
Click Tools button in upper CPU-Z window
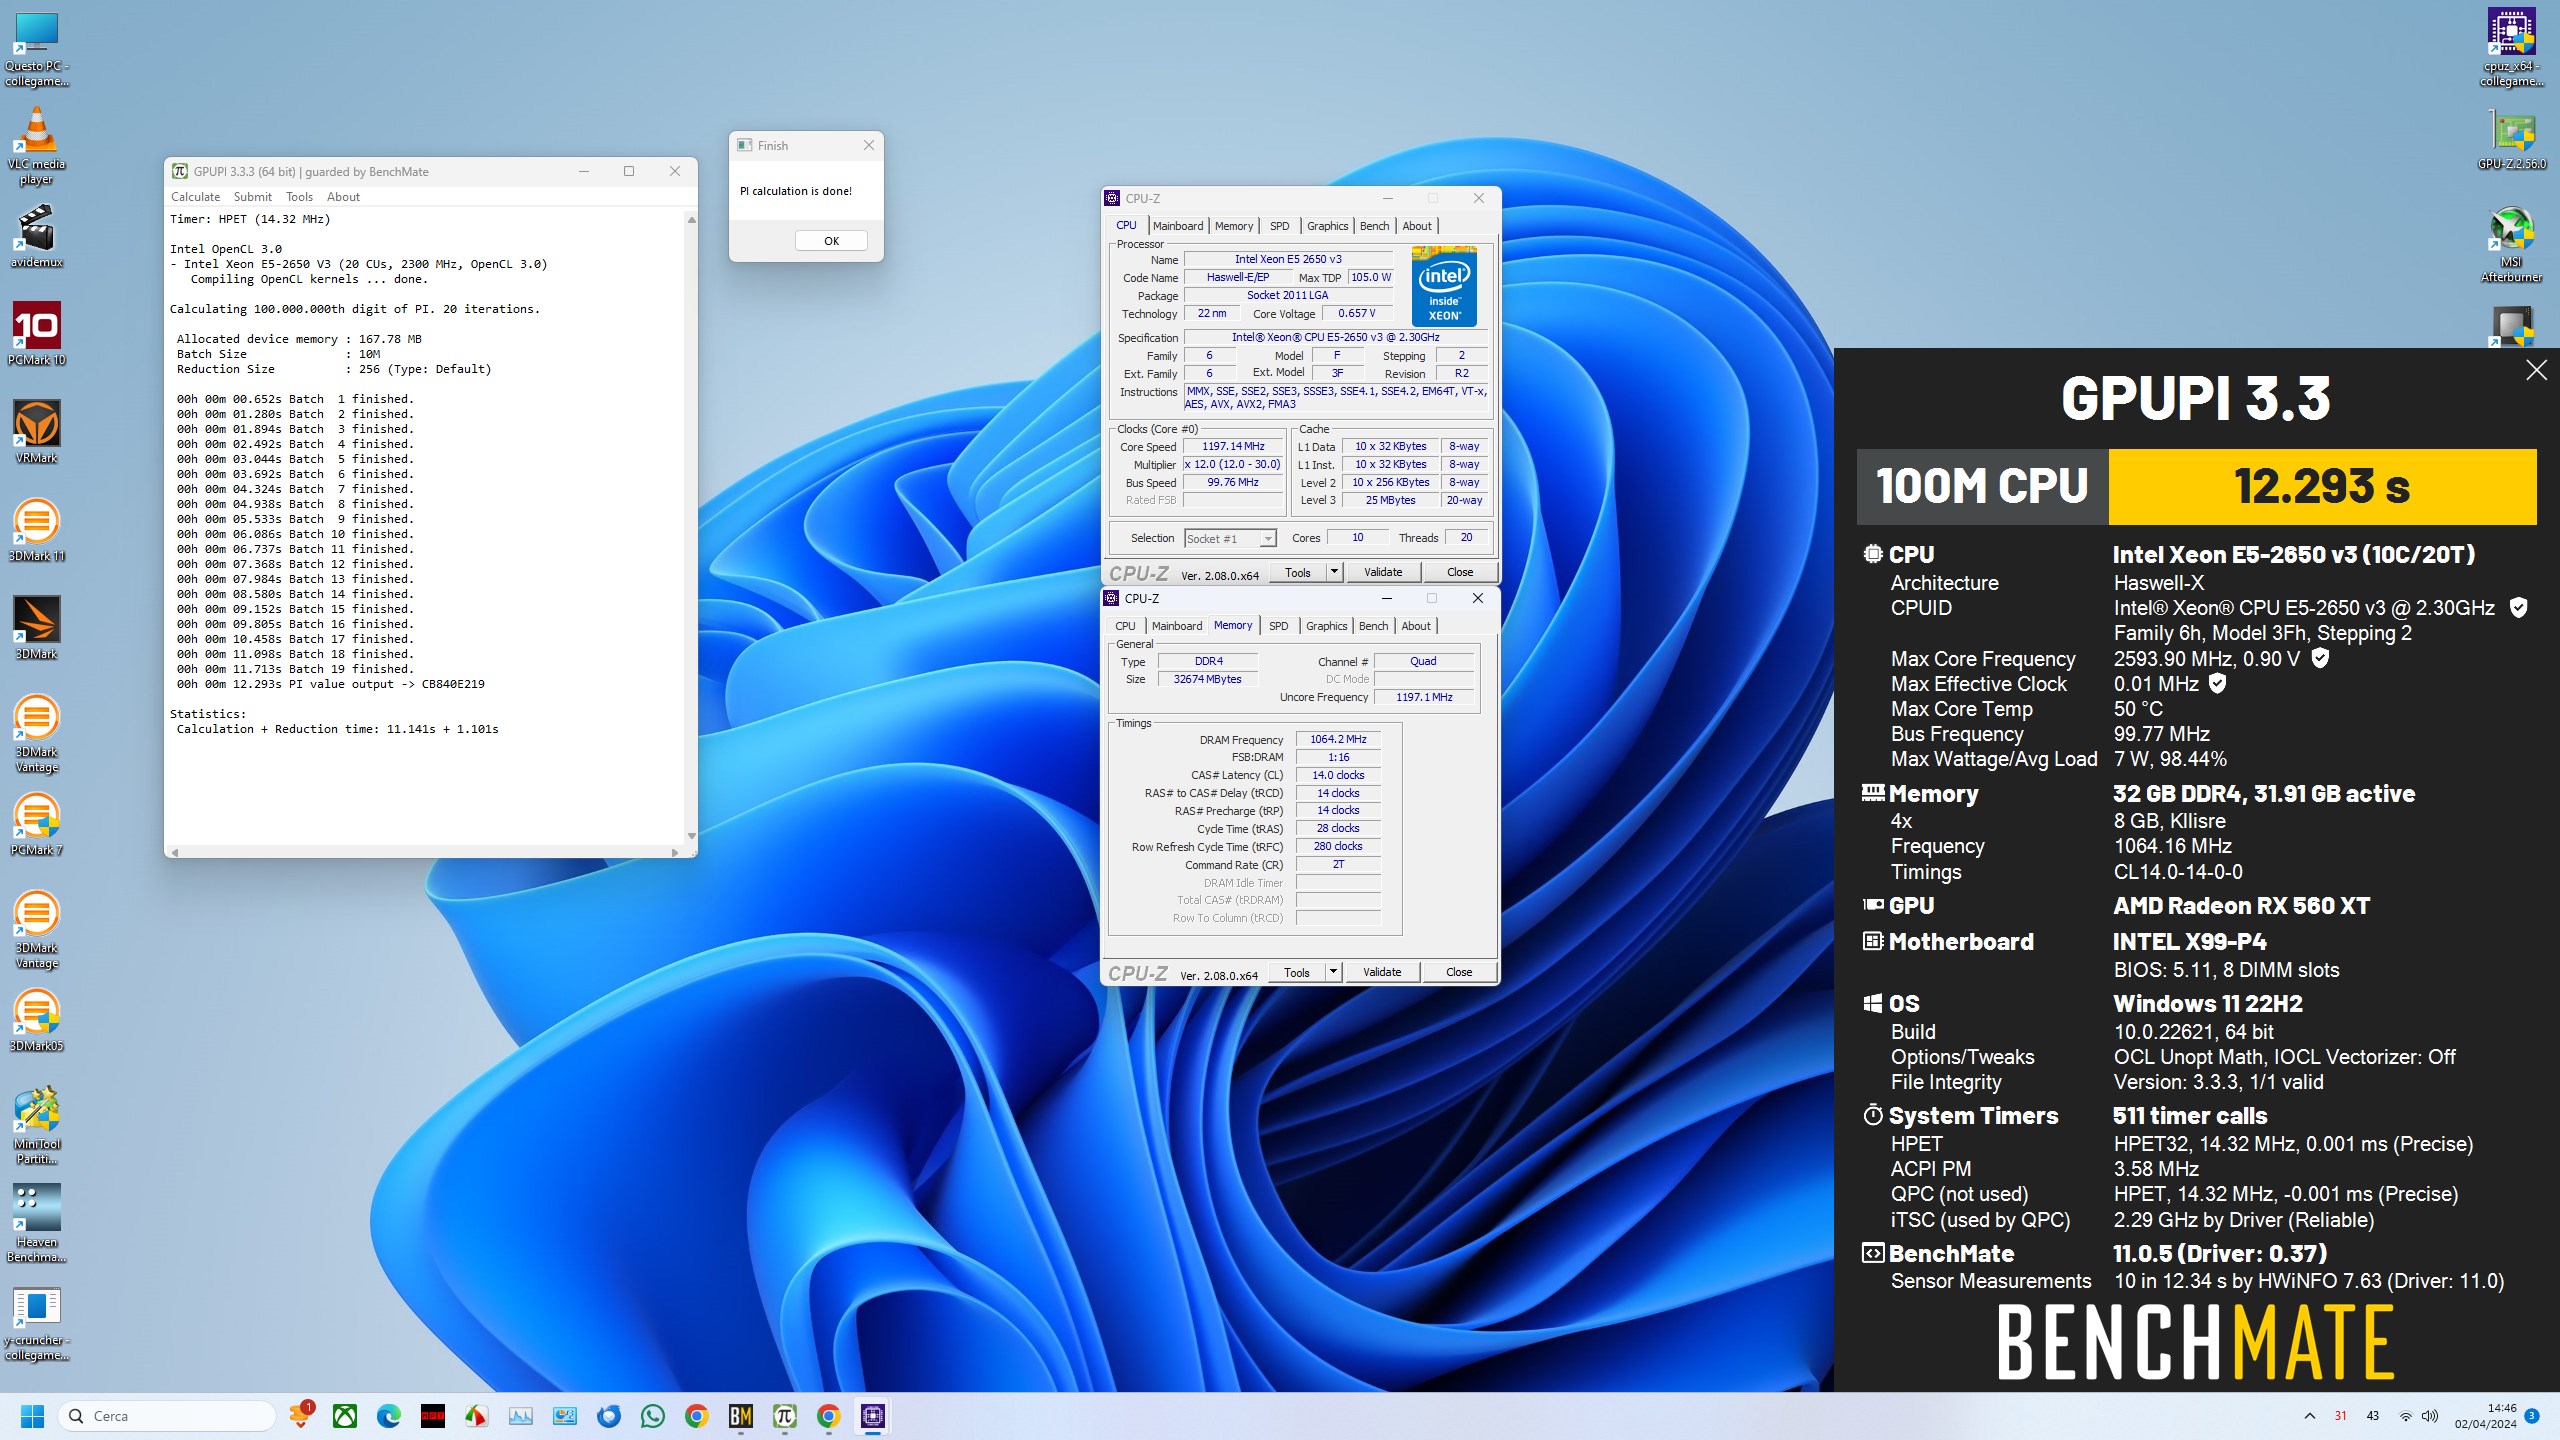click(1298, 572)
